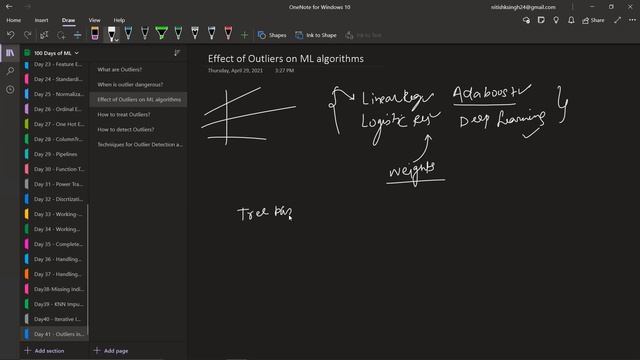Open Search in left sidebar
Image resolution: width=640 pixels, height=360 pixels.
(10, 71)
